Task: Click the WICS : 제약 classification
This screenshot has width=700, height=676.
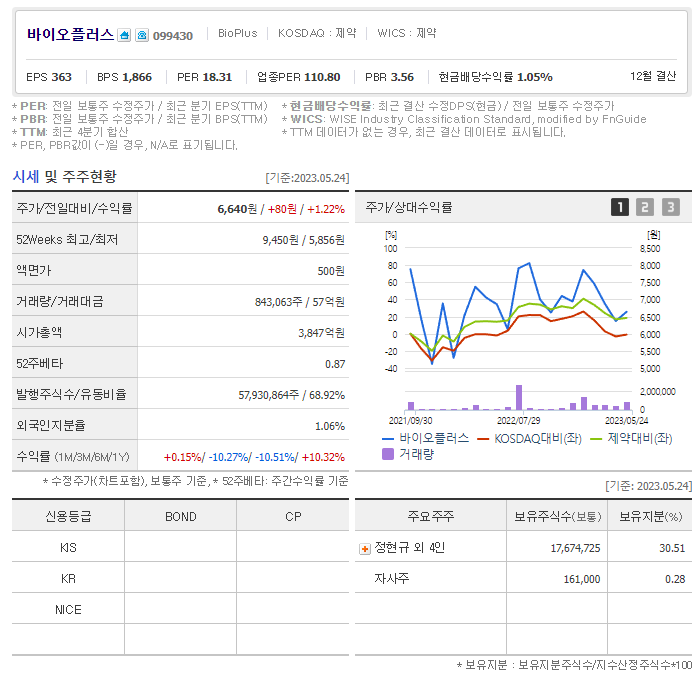Action: point(407,33)
